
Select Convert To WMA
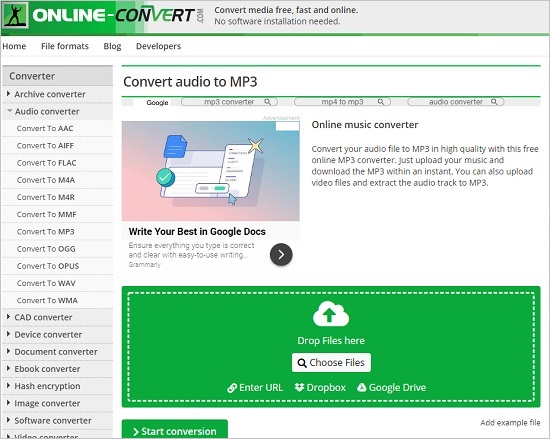tap(58, 300)
